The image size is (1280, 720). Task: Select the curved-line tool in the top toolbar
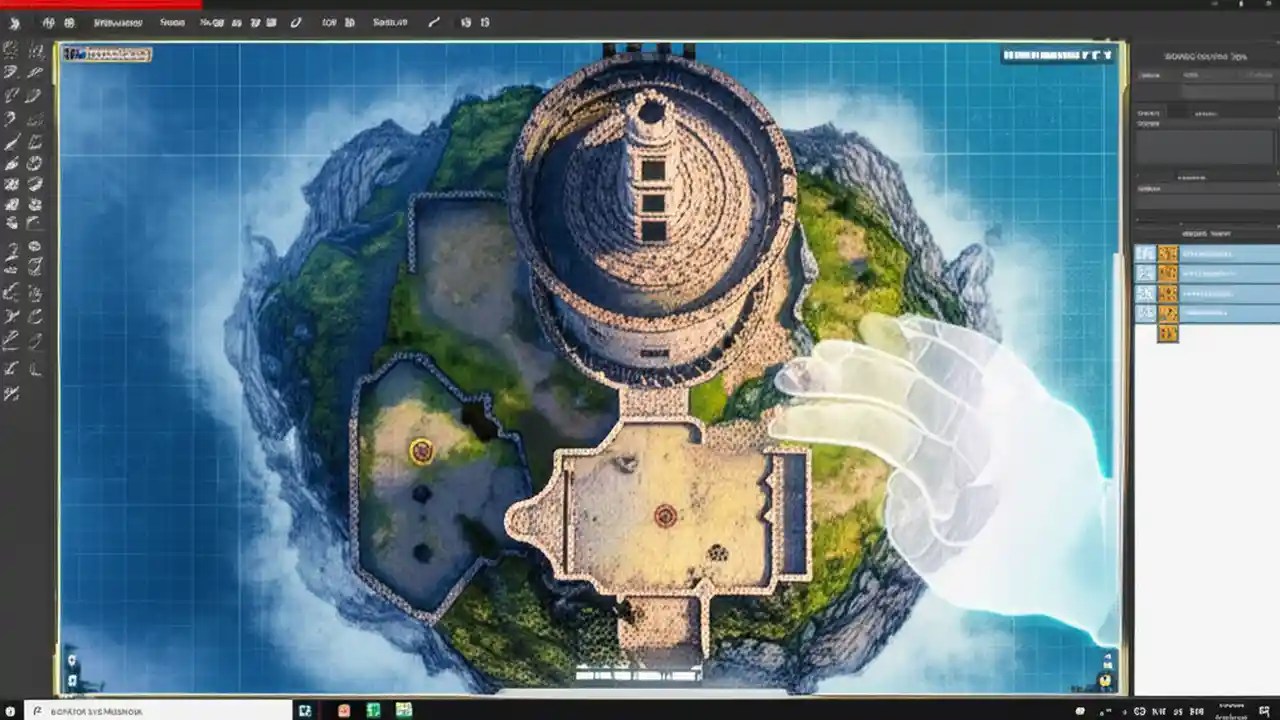pyautogui.click(x=434, y=22)
